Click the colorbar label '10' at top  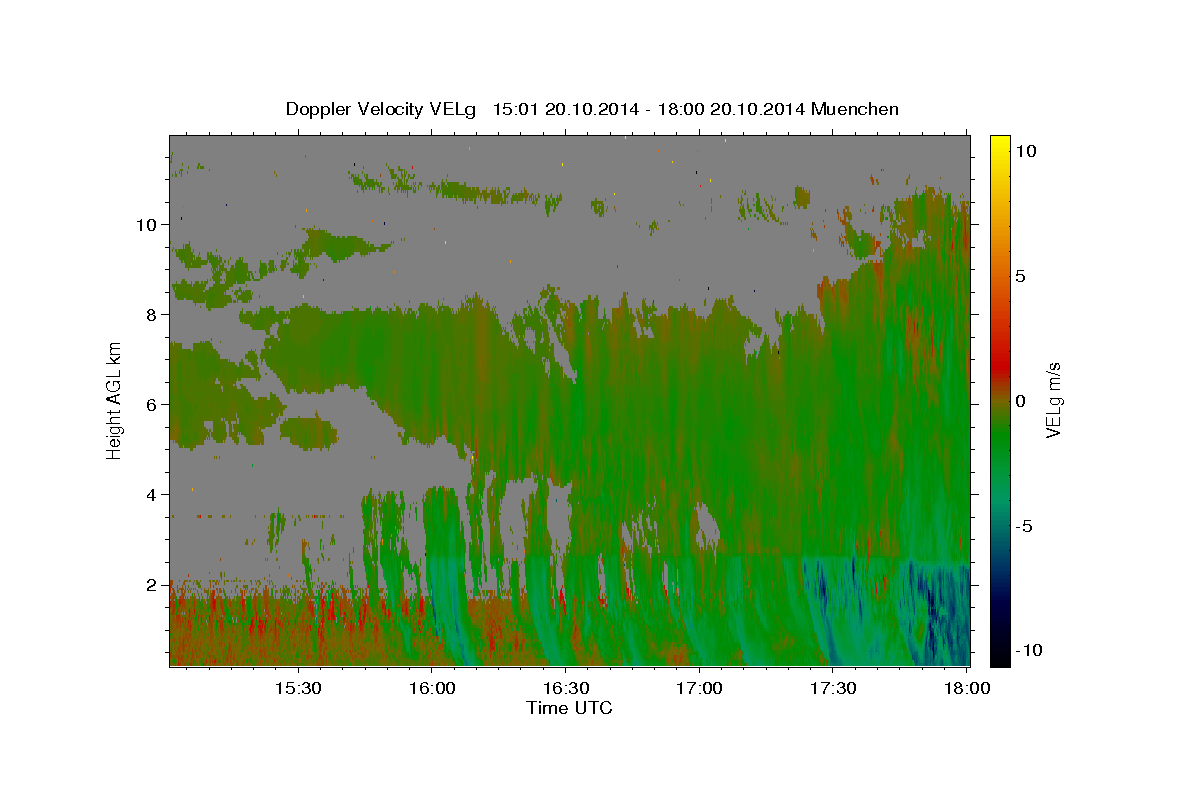[x=1026, y=151]
